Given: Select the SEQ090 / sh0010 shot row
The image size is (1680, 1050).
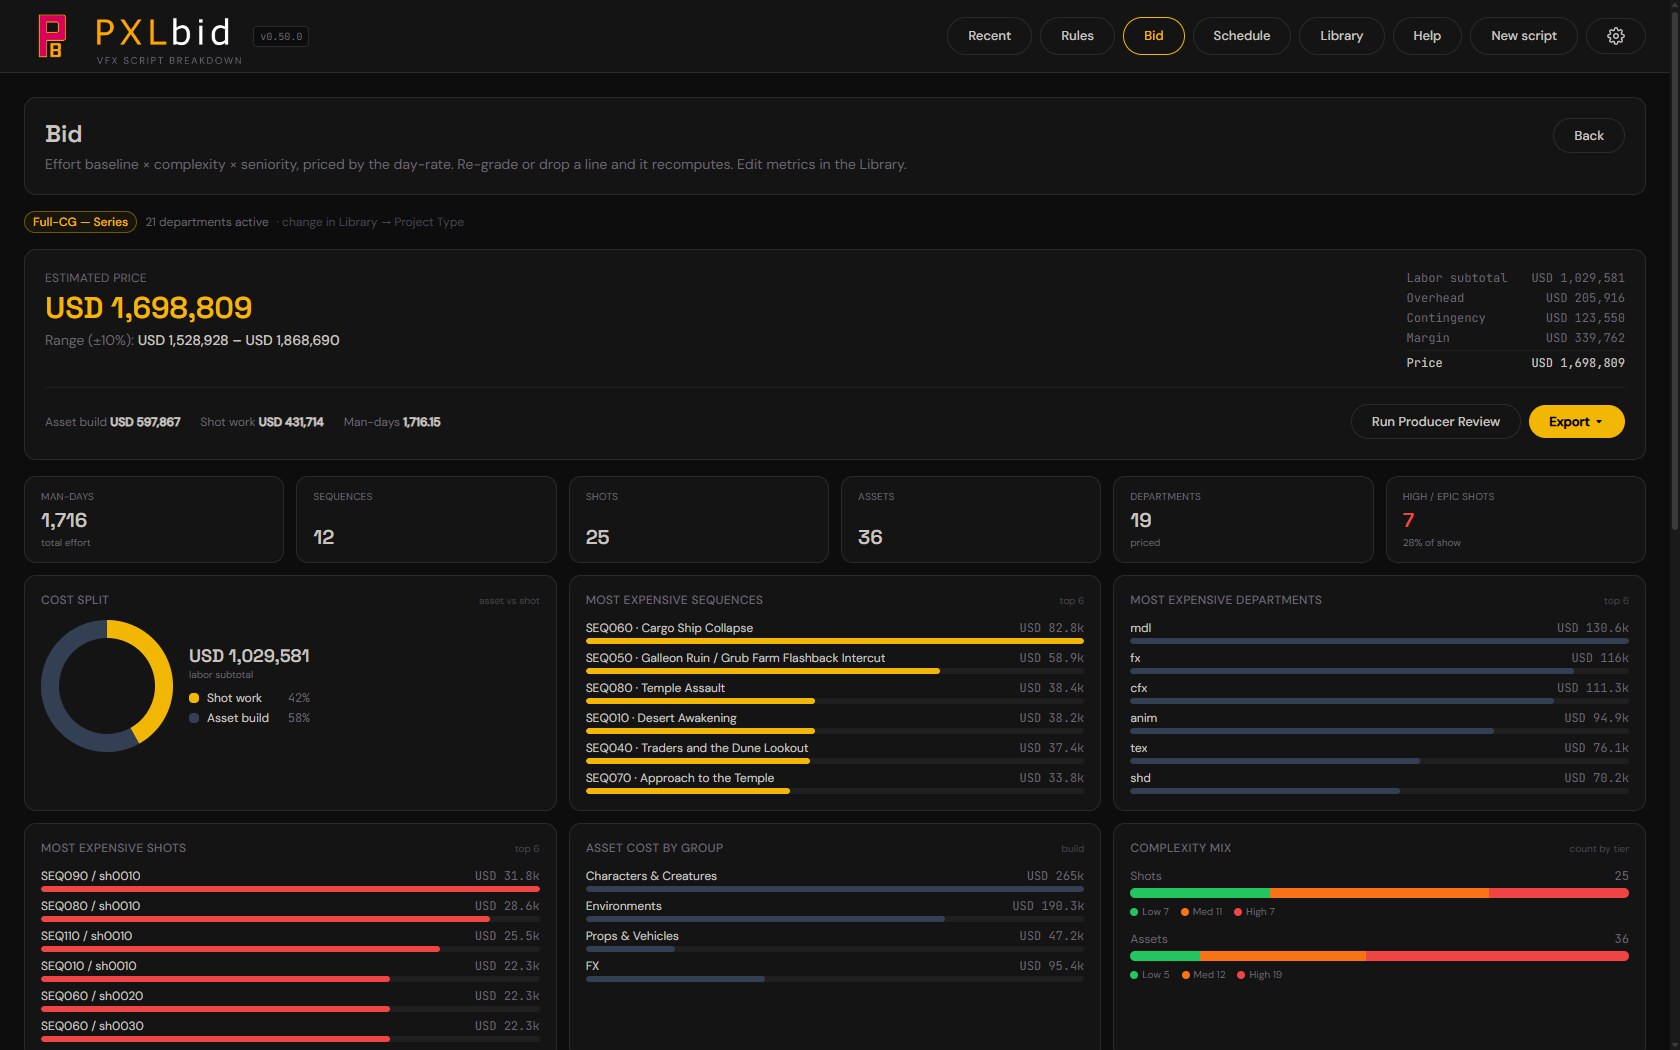Looking at the screenshot, I should [290, 880].
